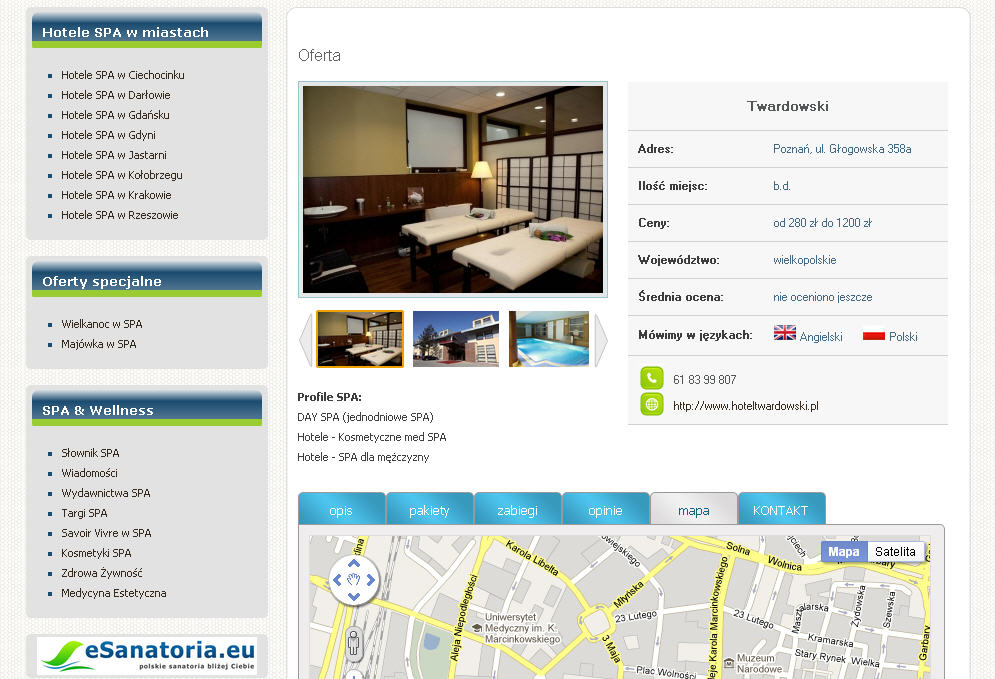The image size is (995, 679).
Task: Show previous gallery thumbnails with left arrow
Action: (306, 340)
